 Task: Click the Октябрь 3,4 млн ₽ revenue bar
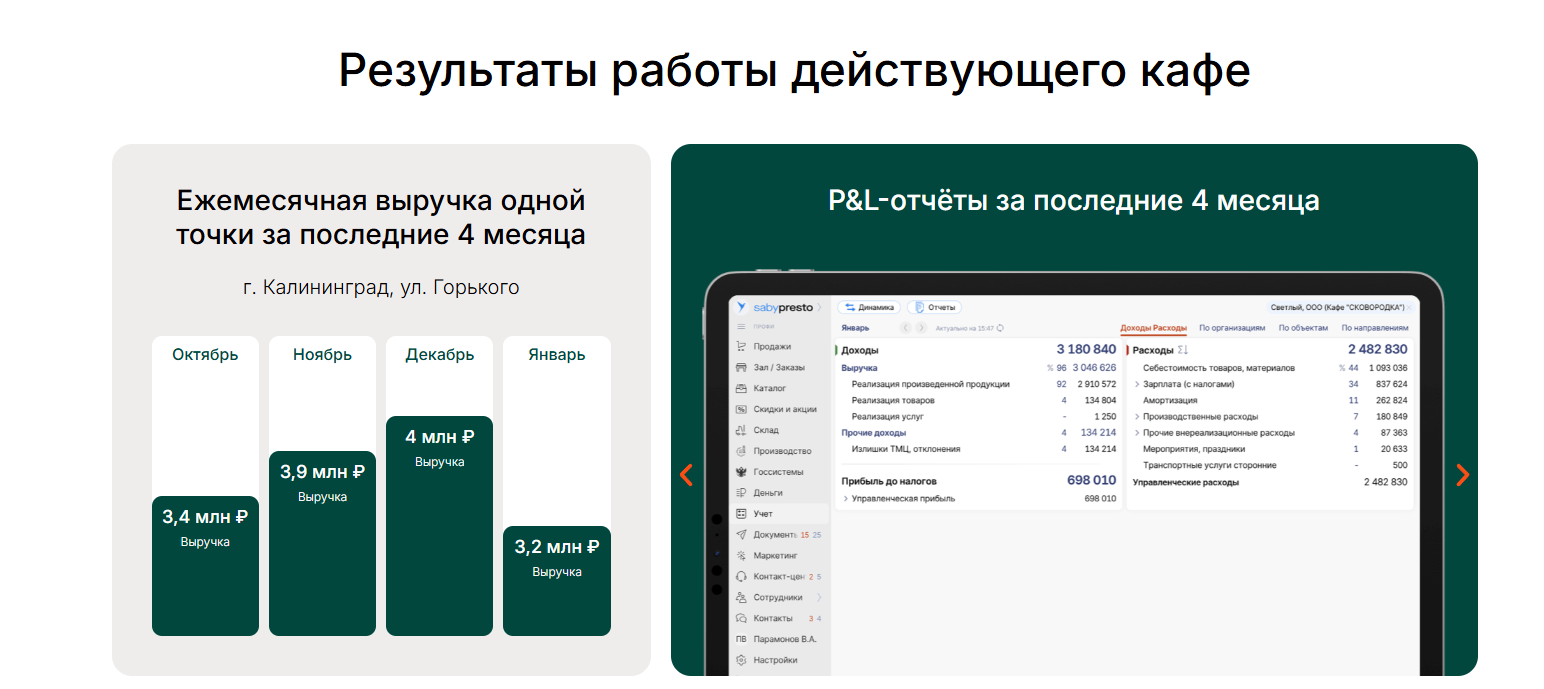coord(205,566)
